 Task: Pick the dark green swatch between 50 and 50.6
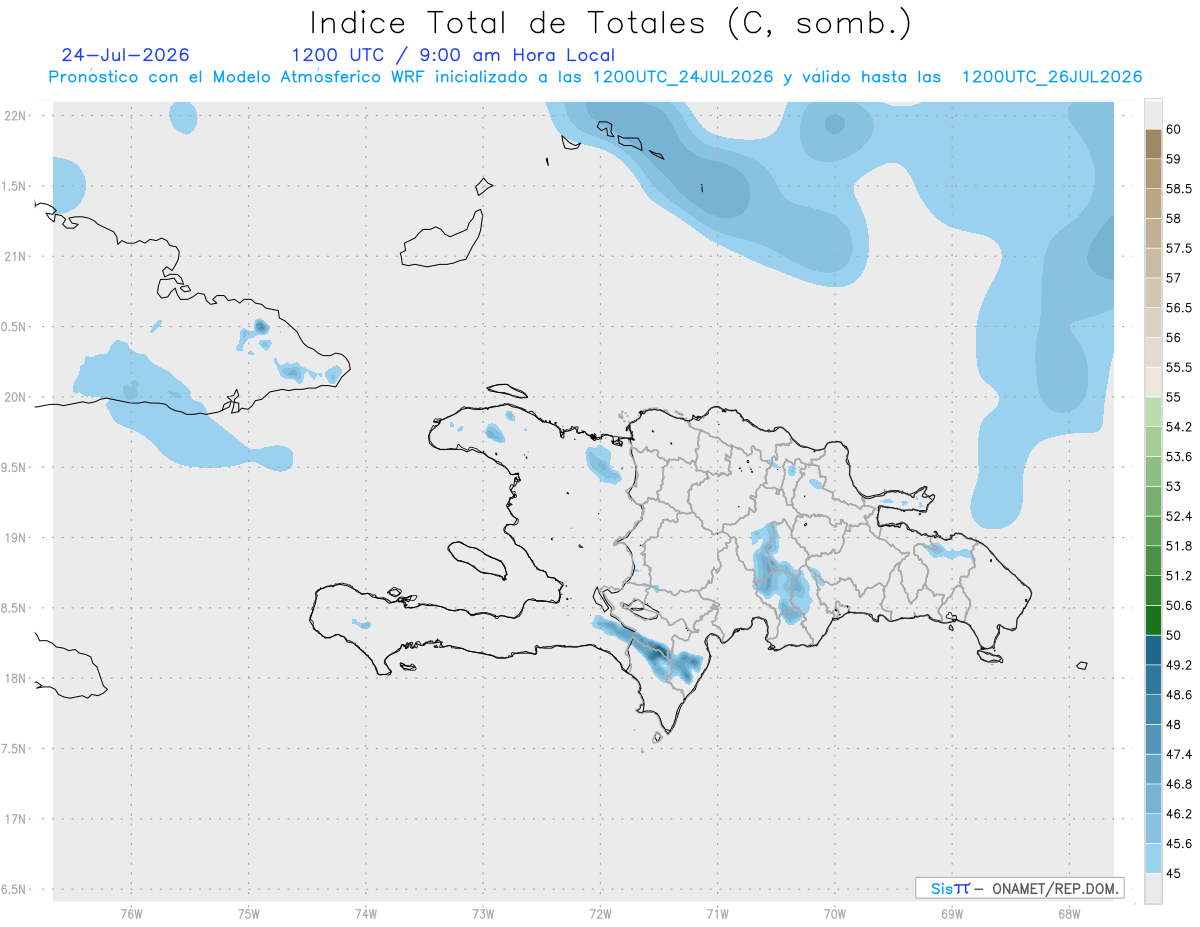pyautogui.click(x=1153, y=621)
